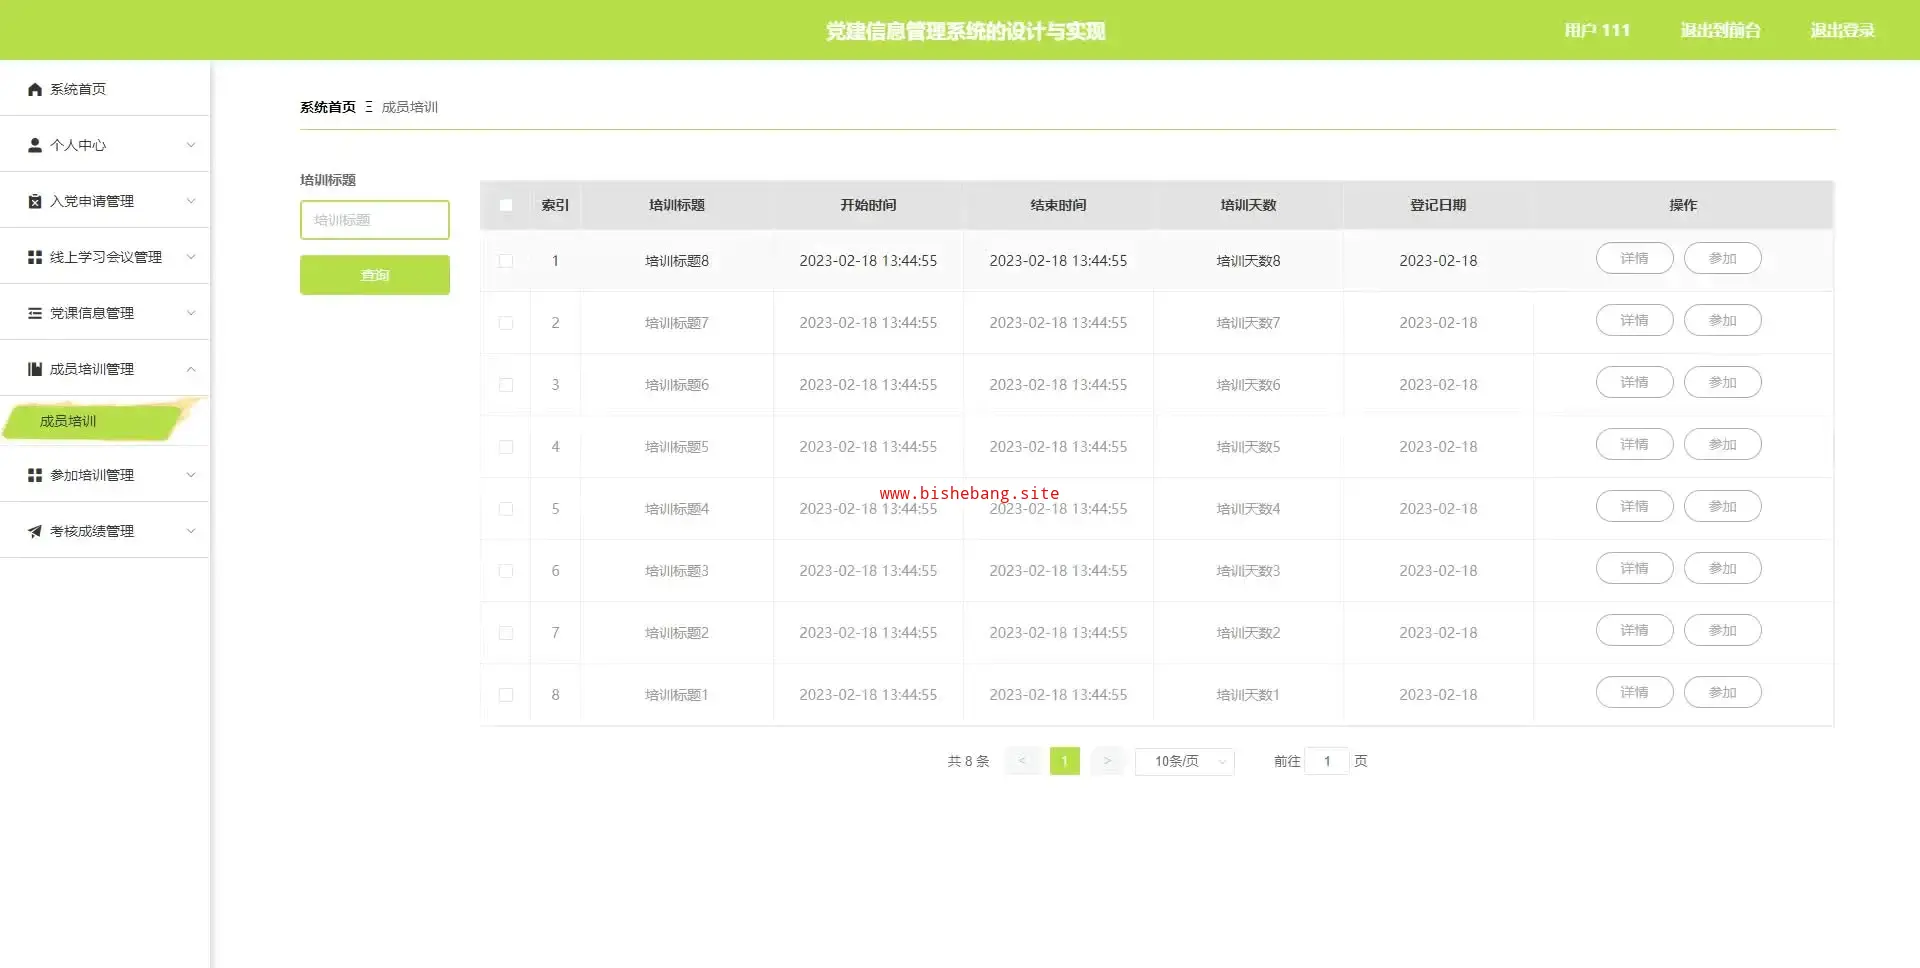Viewport: 1920px width, 968px height.
Task: Expand the 党课信息管理 menu chevron
Action: click(191, 313)
